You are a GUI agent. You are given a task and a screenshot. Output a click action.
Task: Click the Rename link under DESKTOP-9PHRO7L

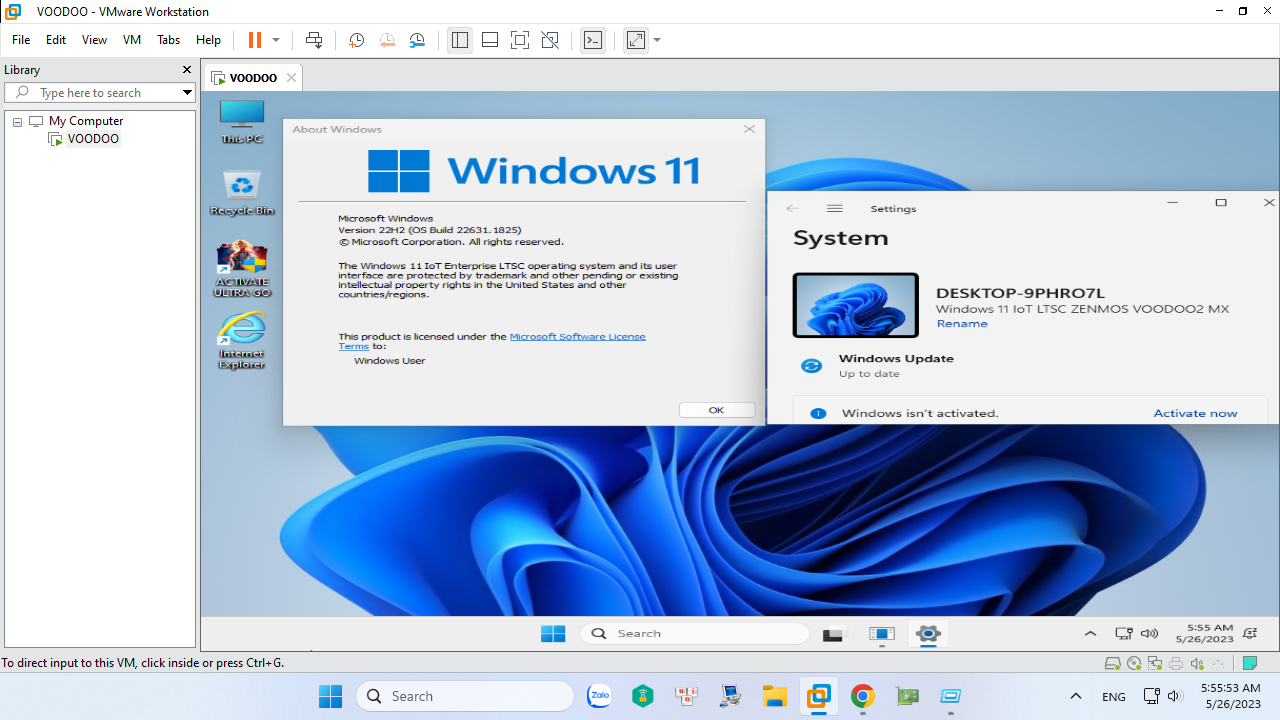click(962, 324)
